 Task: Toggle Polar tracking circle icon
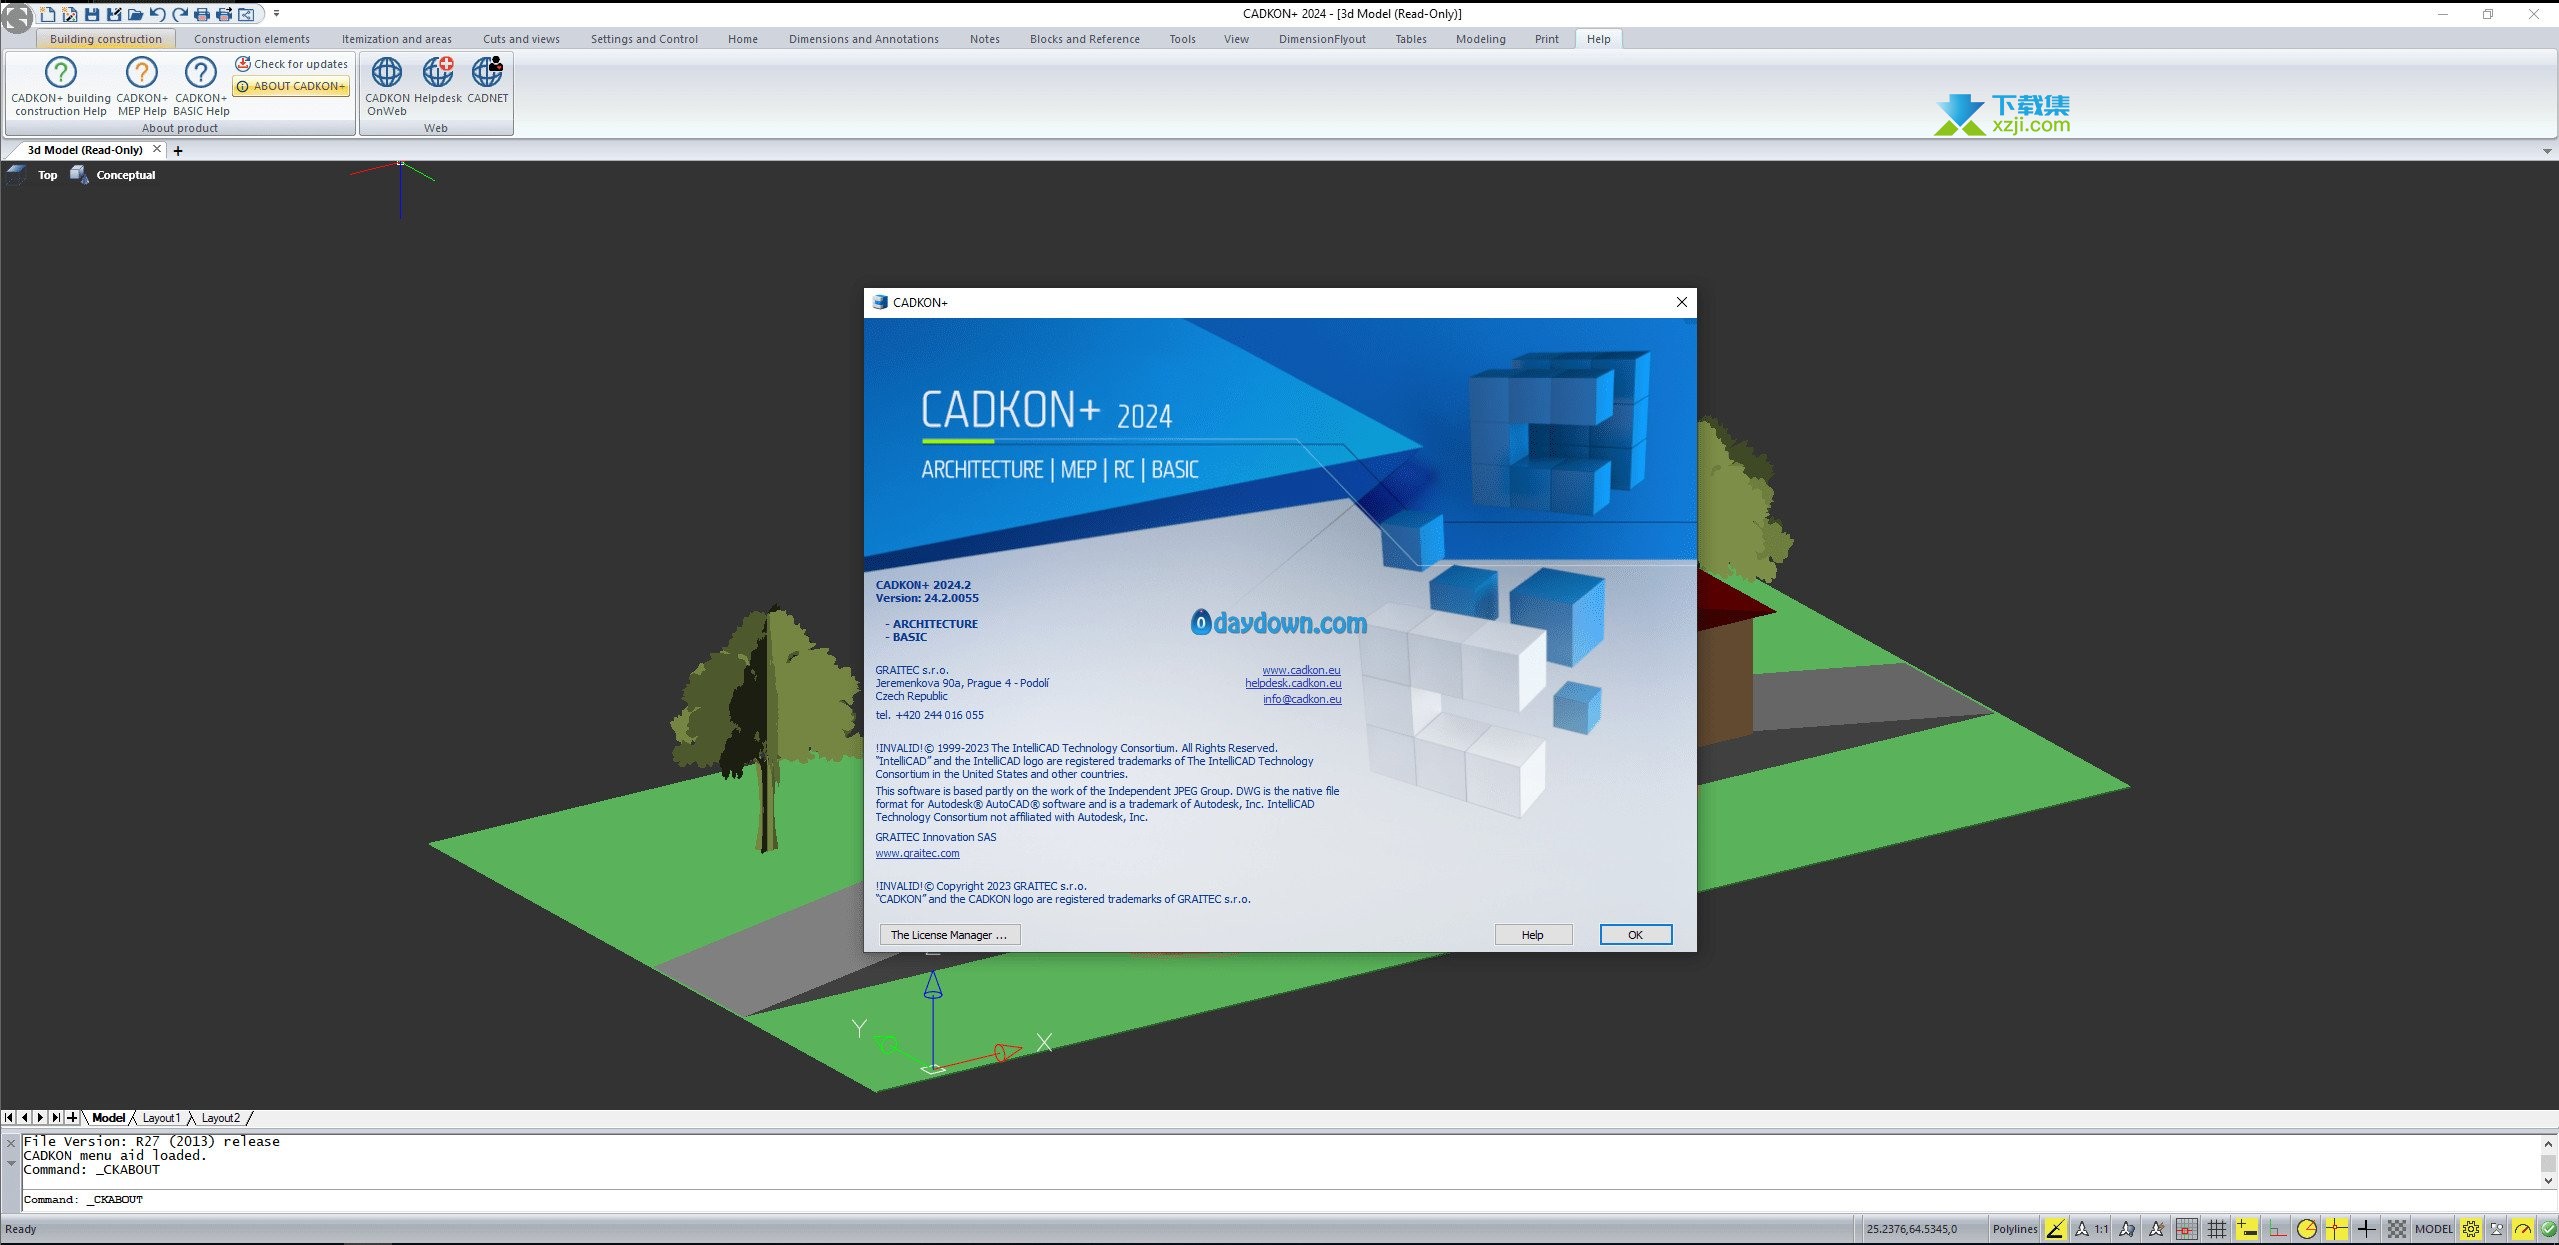tap(2307, 1229)
